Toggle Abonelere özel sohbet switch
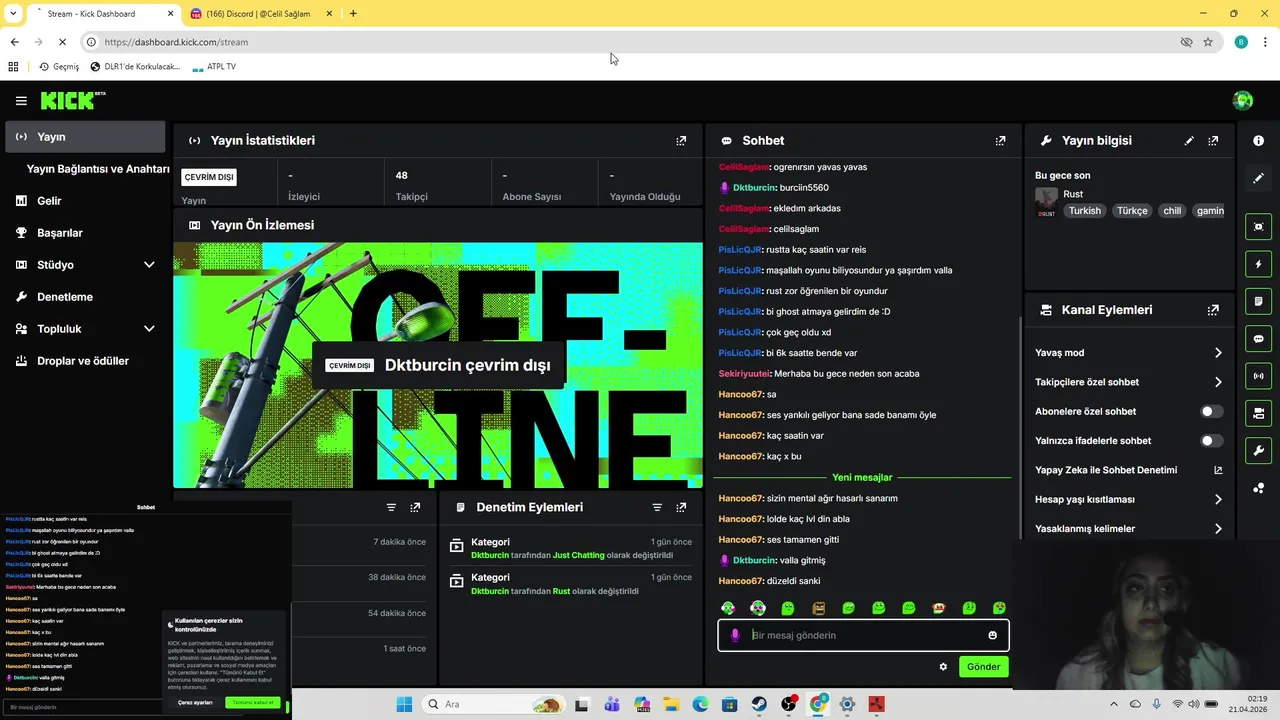Screen dimensions: 1280x720 (x=1211, y=411)
